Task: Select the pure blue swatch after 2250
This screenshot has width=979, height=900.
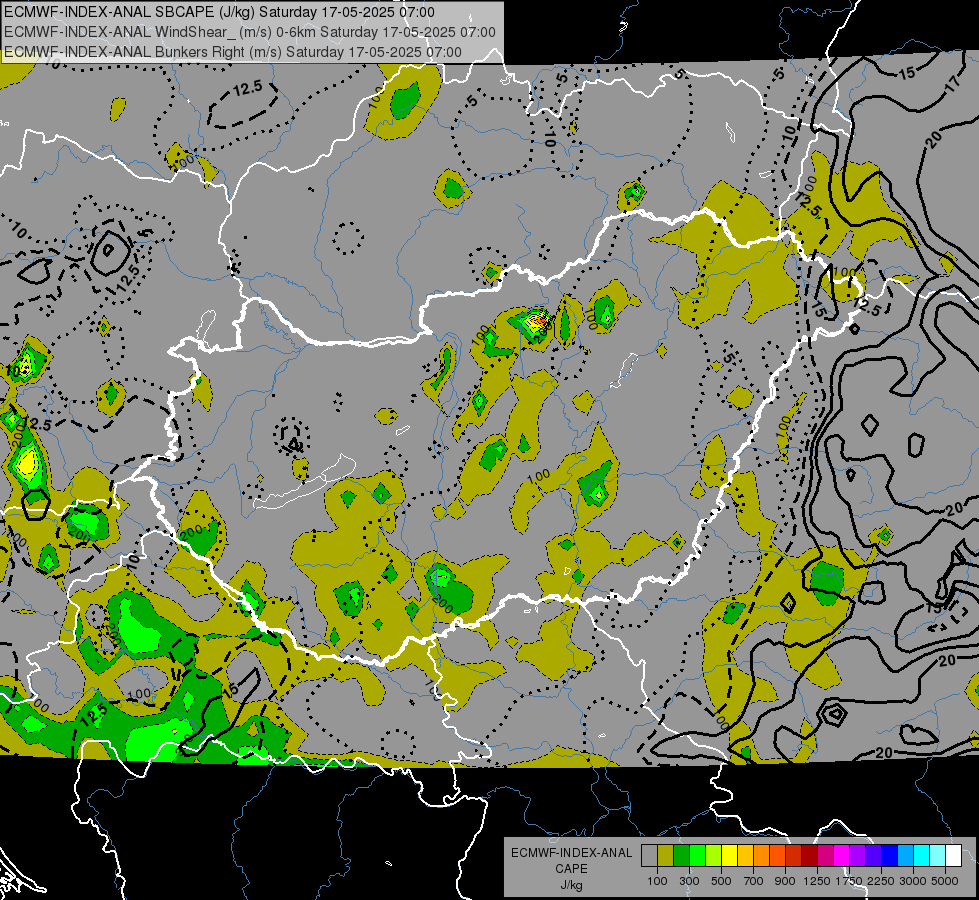Action: pos(890,856)
